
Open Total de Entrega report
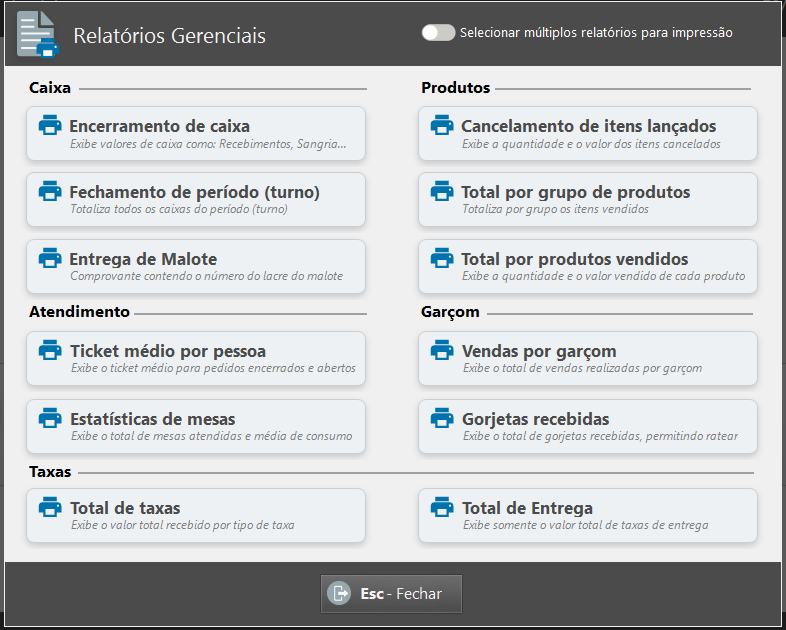coord(588,515)
